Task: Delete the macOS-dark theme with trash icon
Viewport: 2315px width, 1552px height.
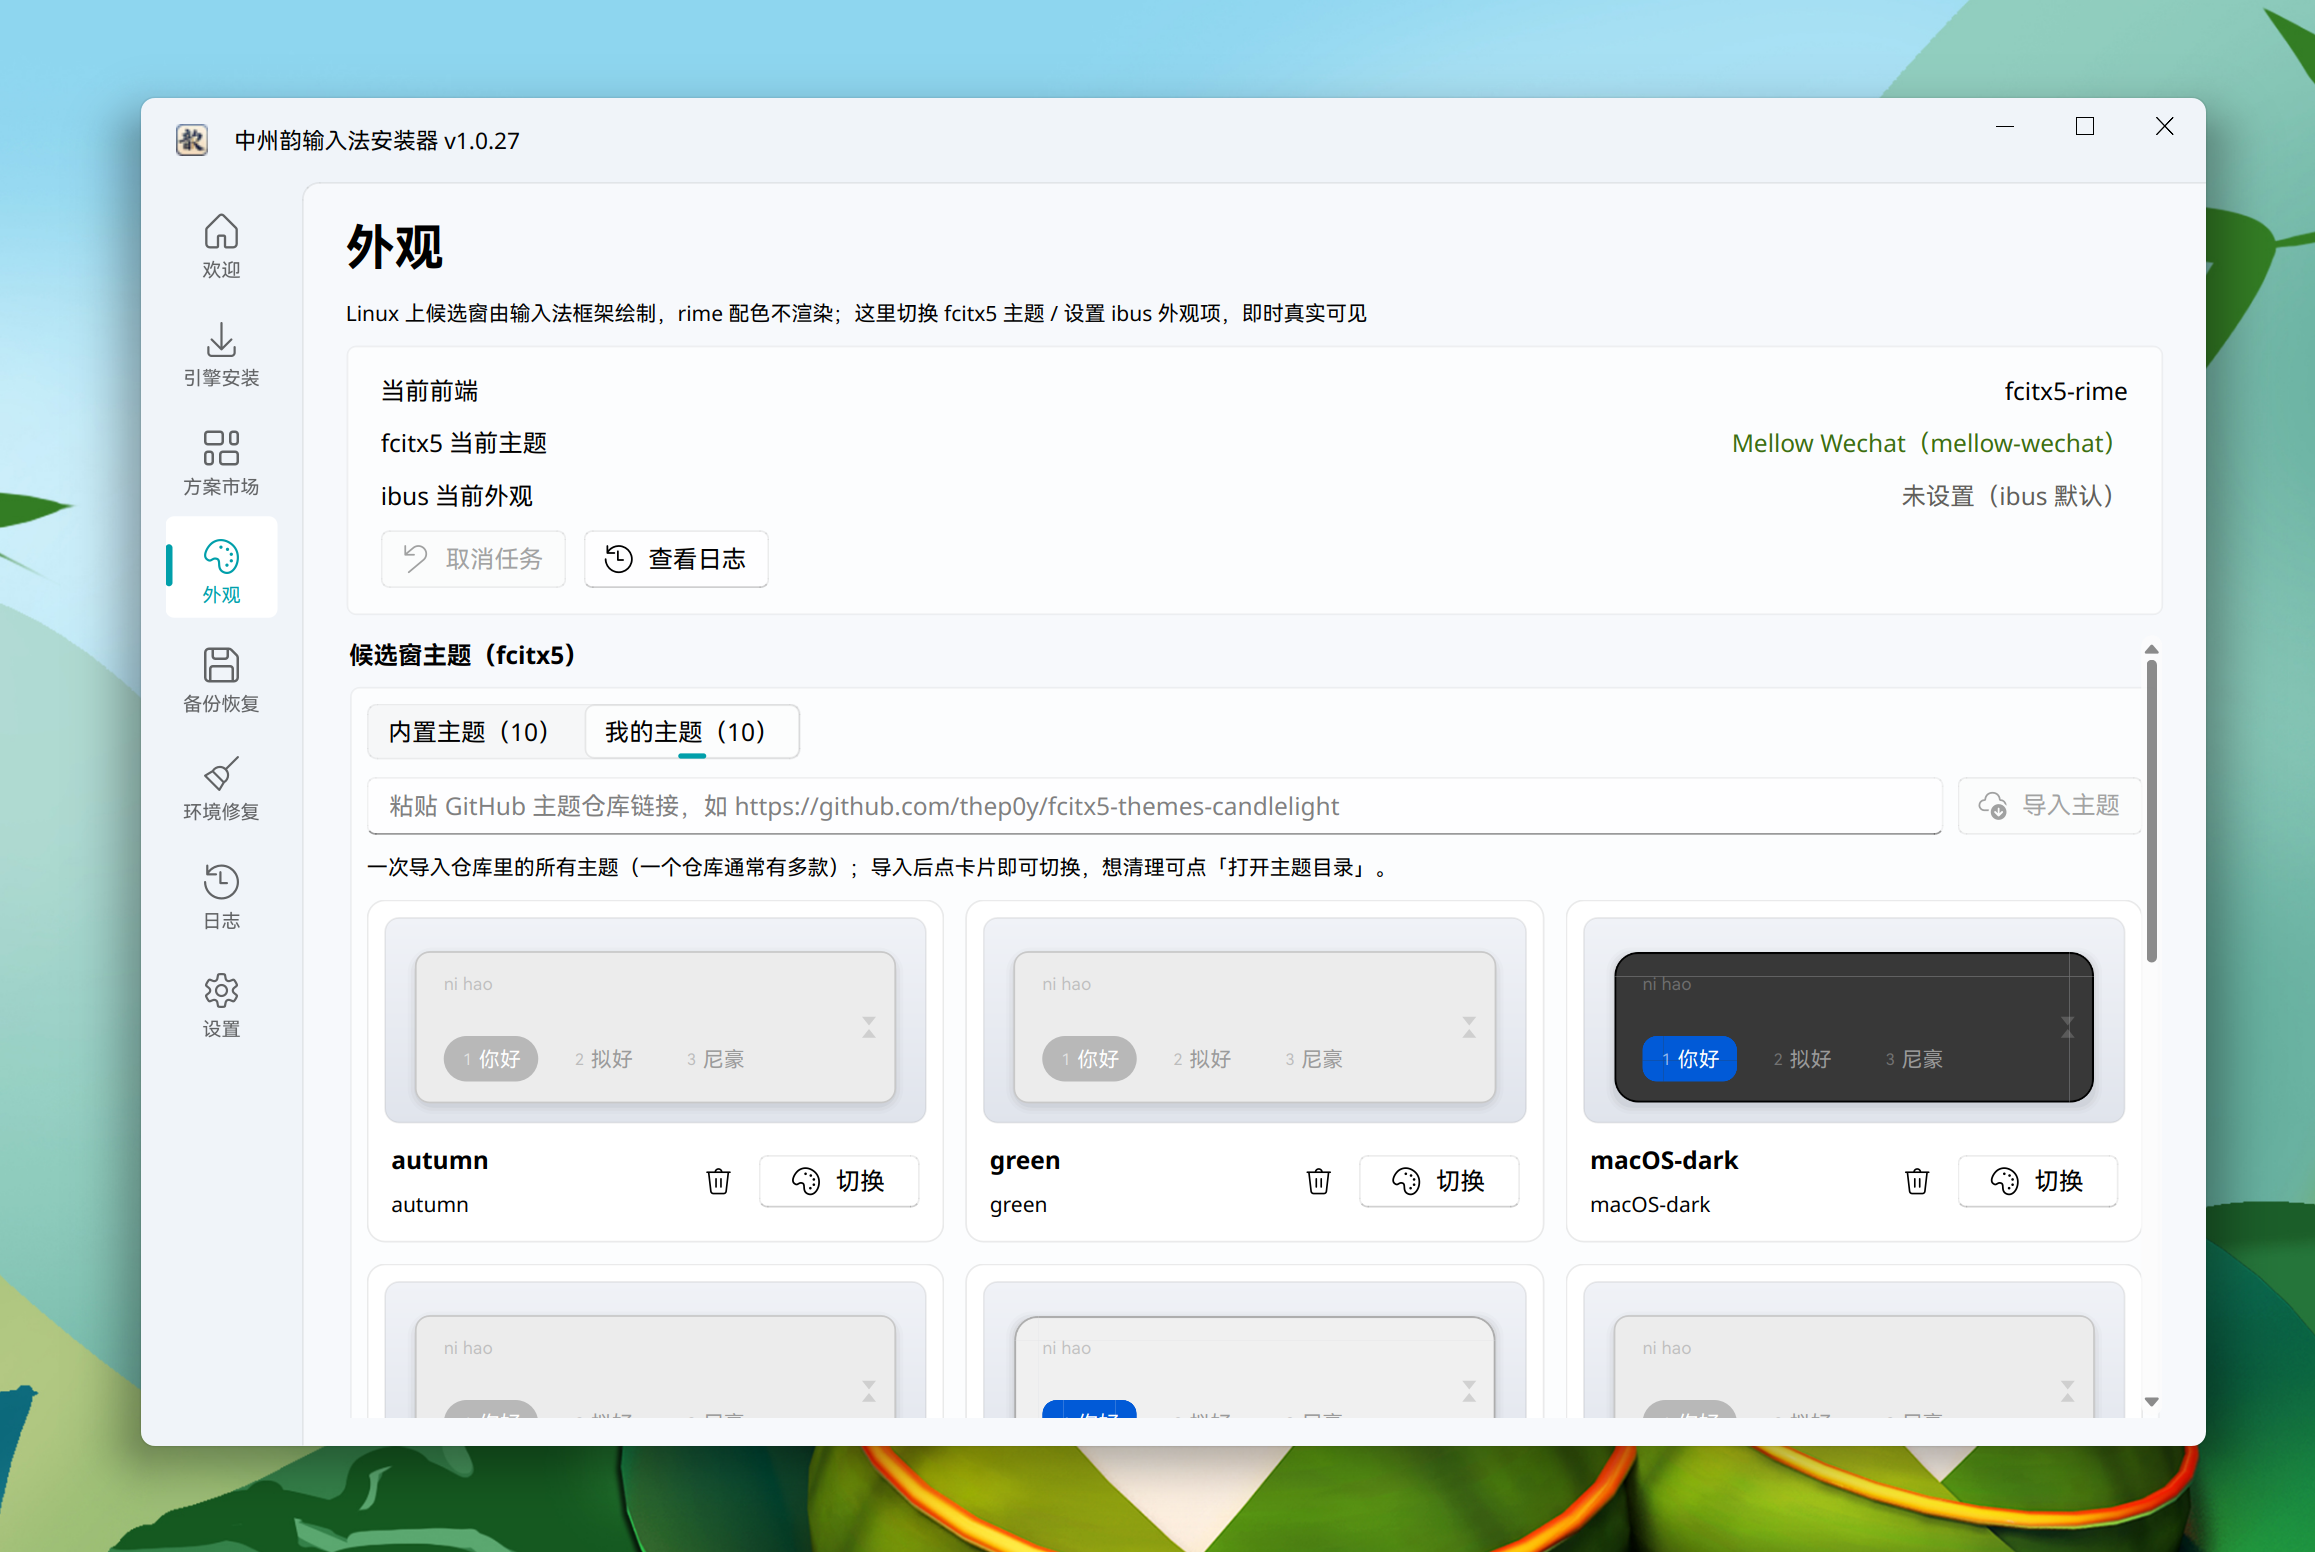Action: pos(1917,1181)
